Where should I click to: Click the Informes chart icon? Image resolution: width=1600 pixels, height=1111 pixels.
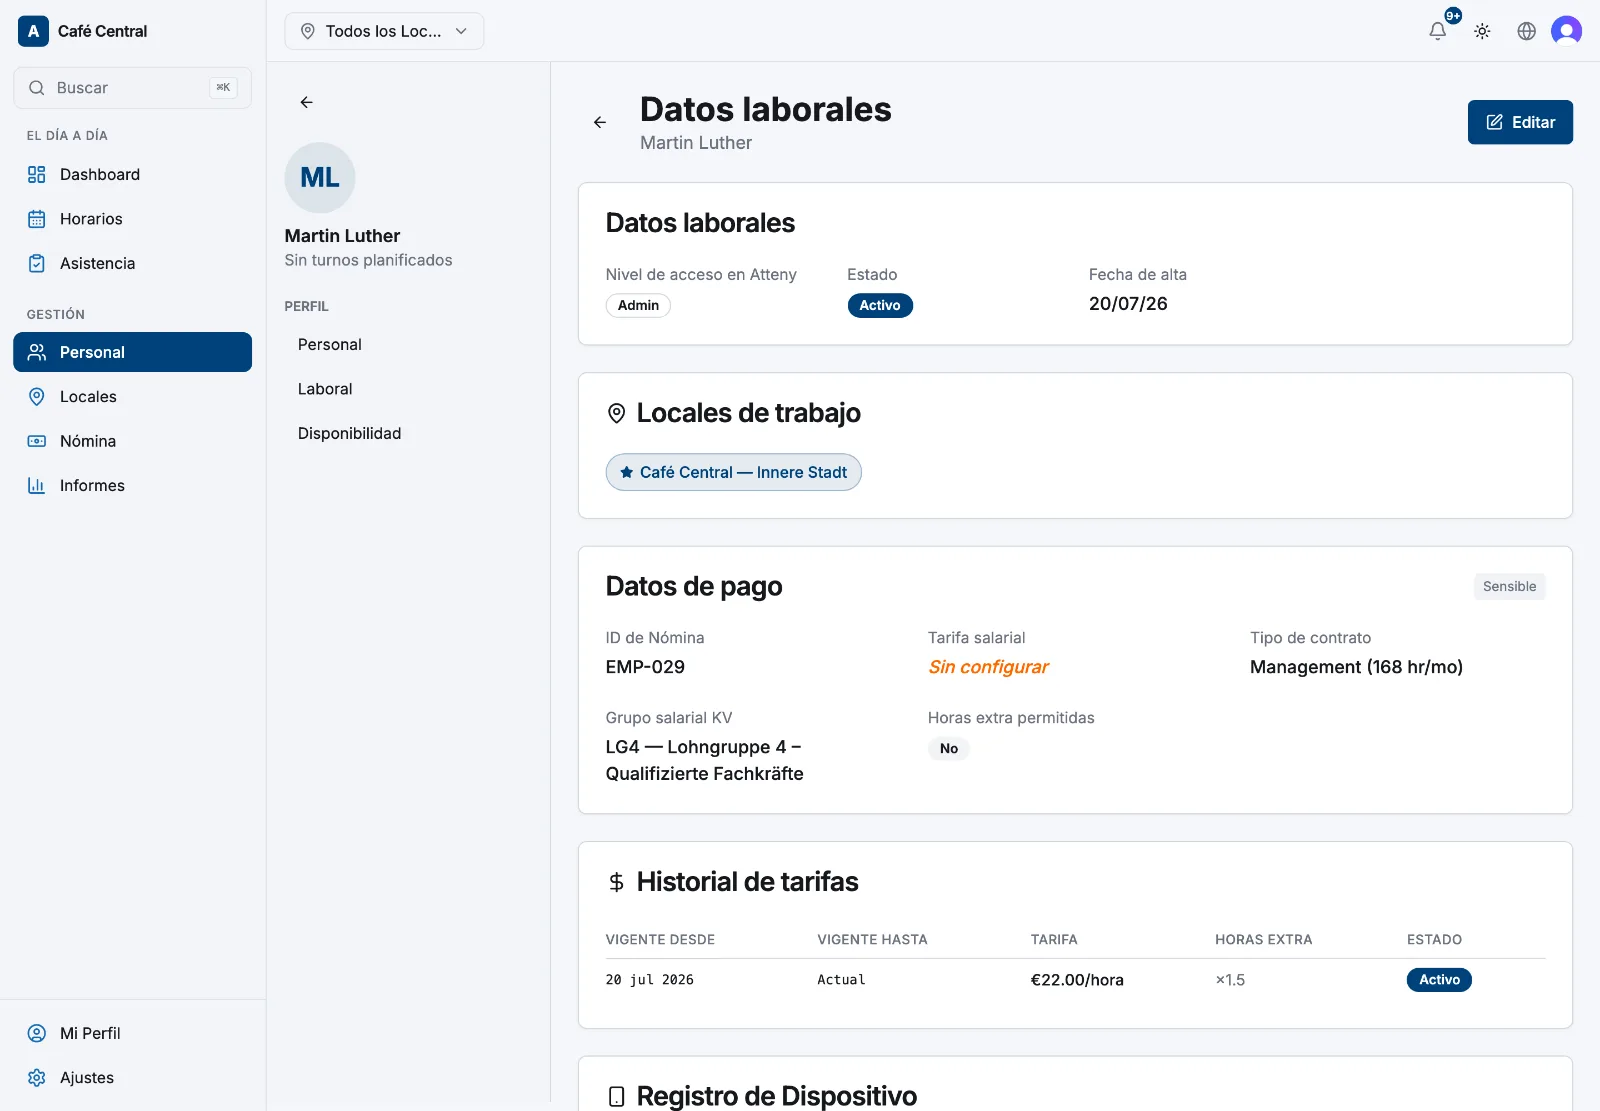(x=37, y=485)
